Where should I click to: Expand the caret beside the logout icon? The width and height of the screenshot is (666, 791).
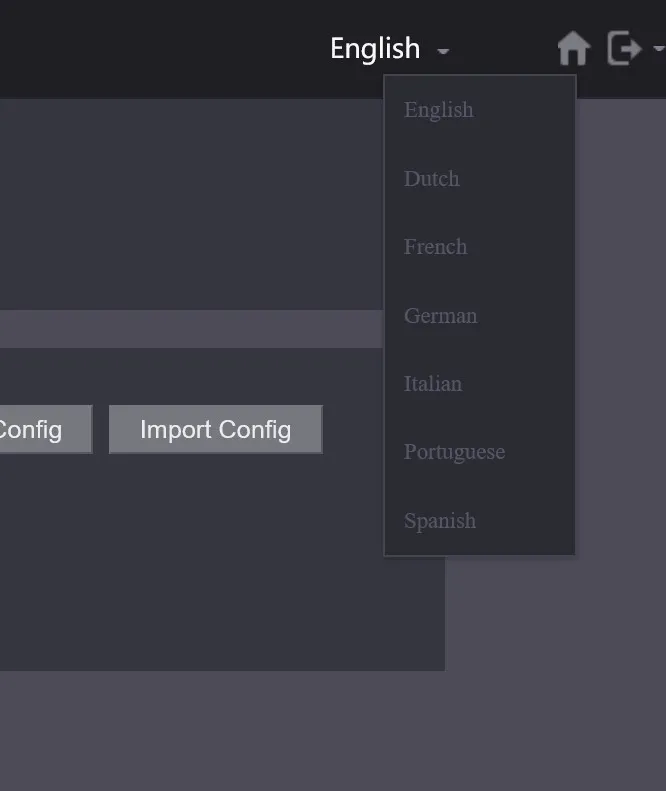(x=659, y=48)
